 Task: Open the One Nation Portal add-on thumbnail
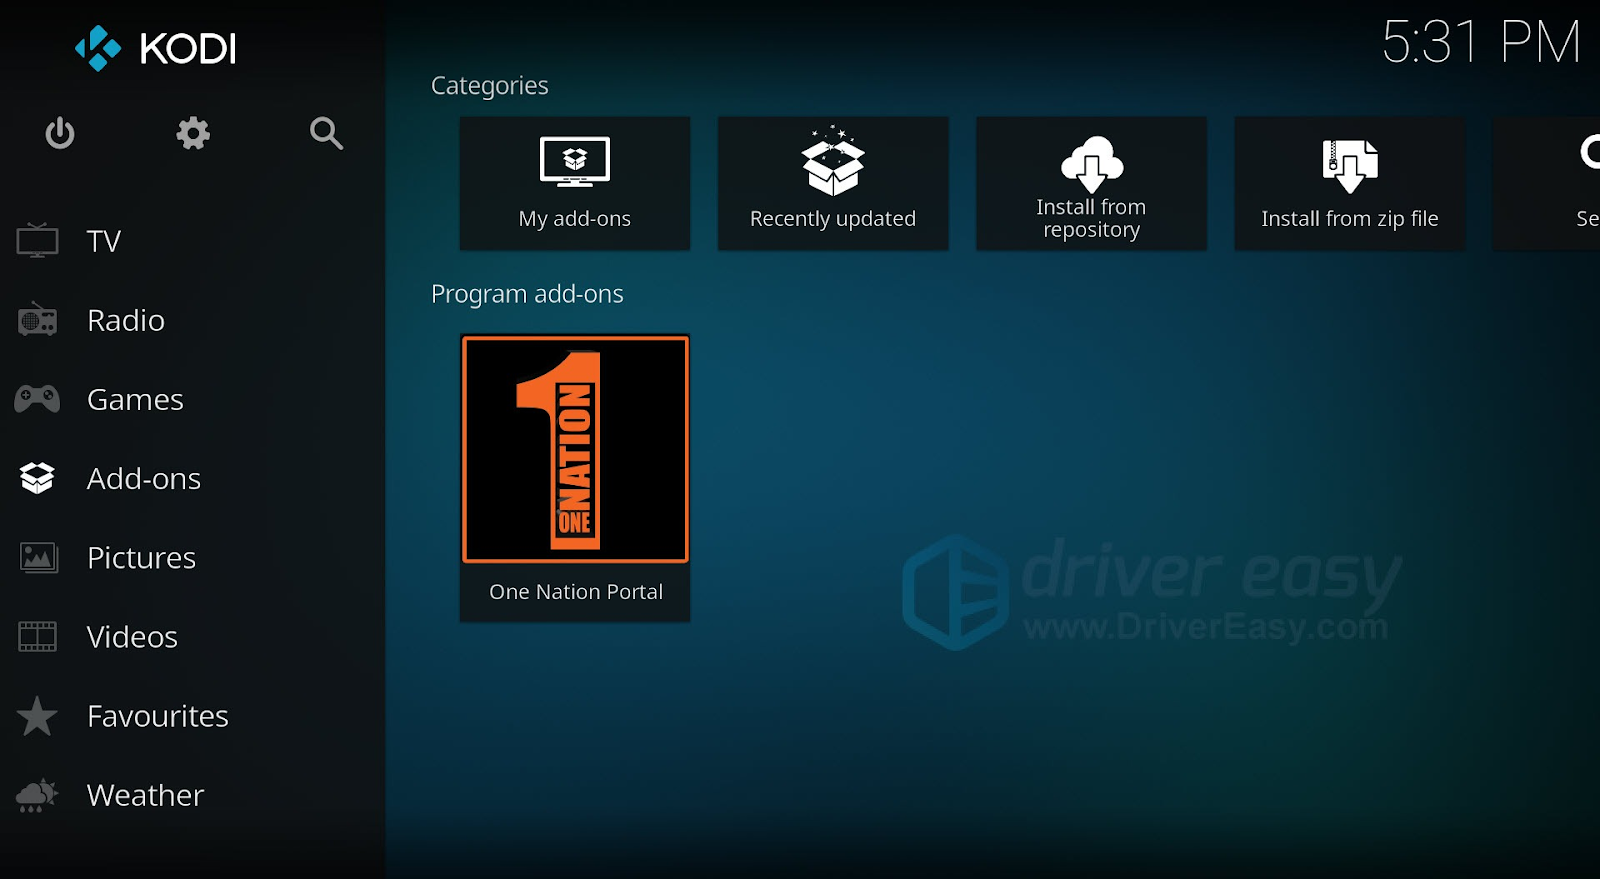[x=575, y=449]
